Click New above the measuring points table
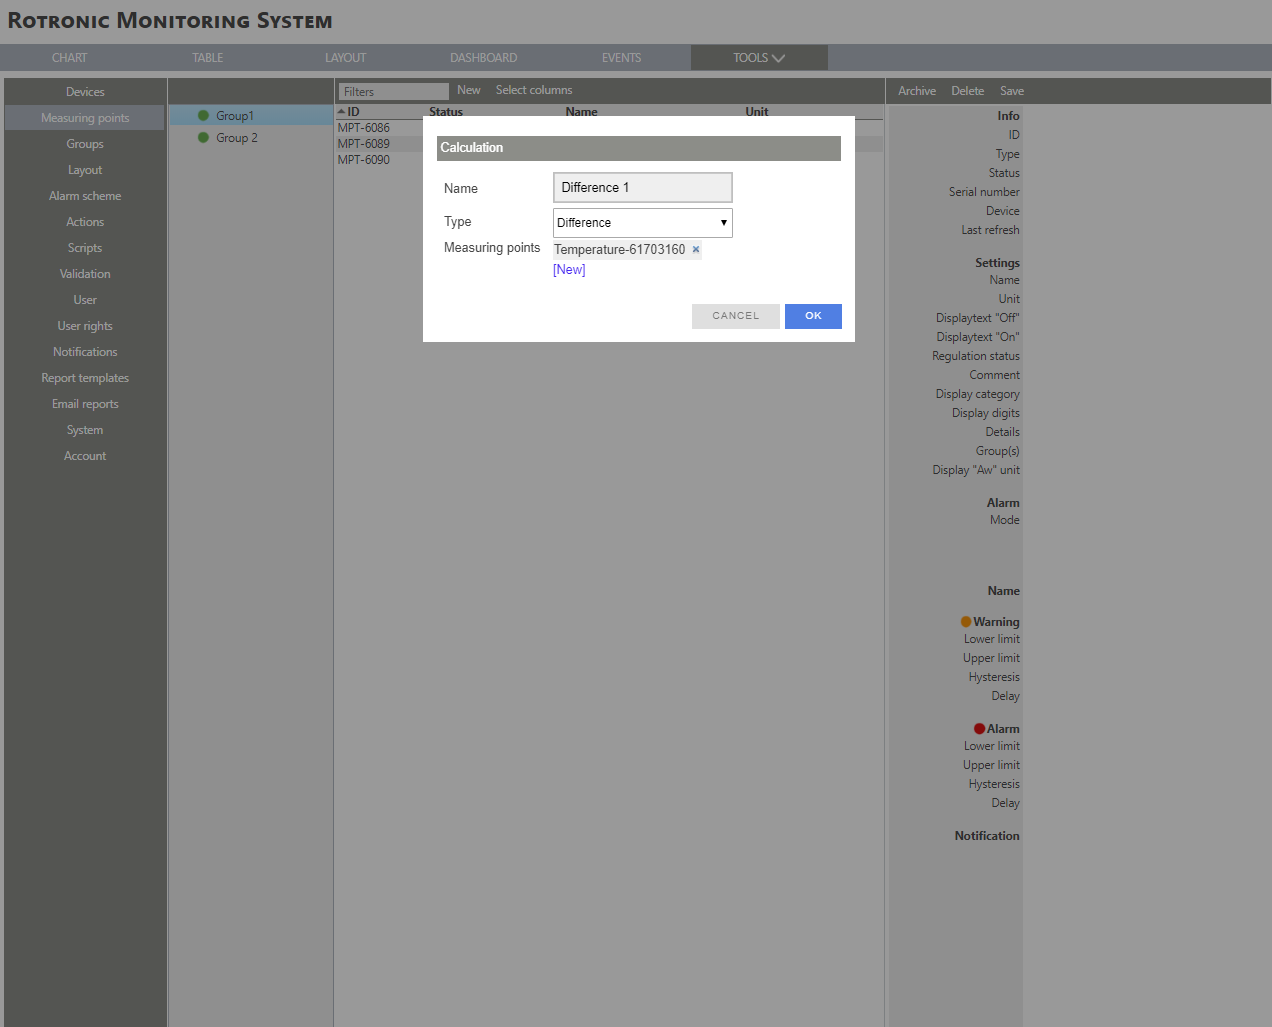Viewport: 1272px width, 1027px height. click(469, 90)
